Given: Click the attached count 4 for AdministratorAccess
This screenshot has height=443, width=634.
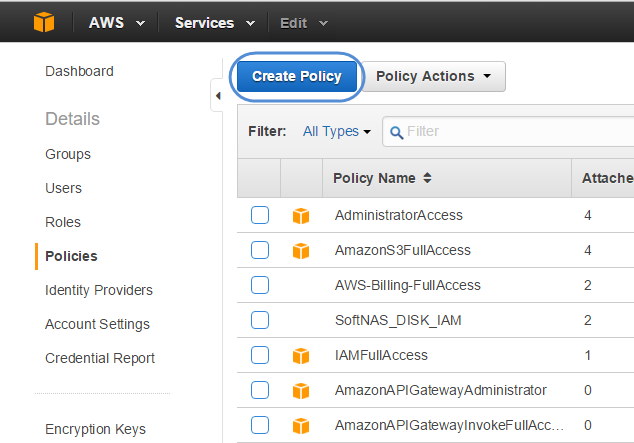Looking at the screenshot, I should [588, 215].
